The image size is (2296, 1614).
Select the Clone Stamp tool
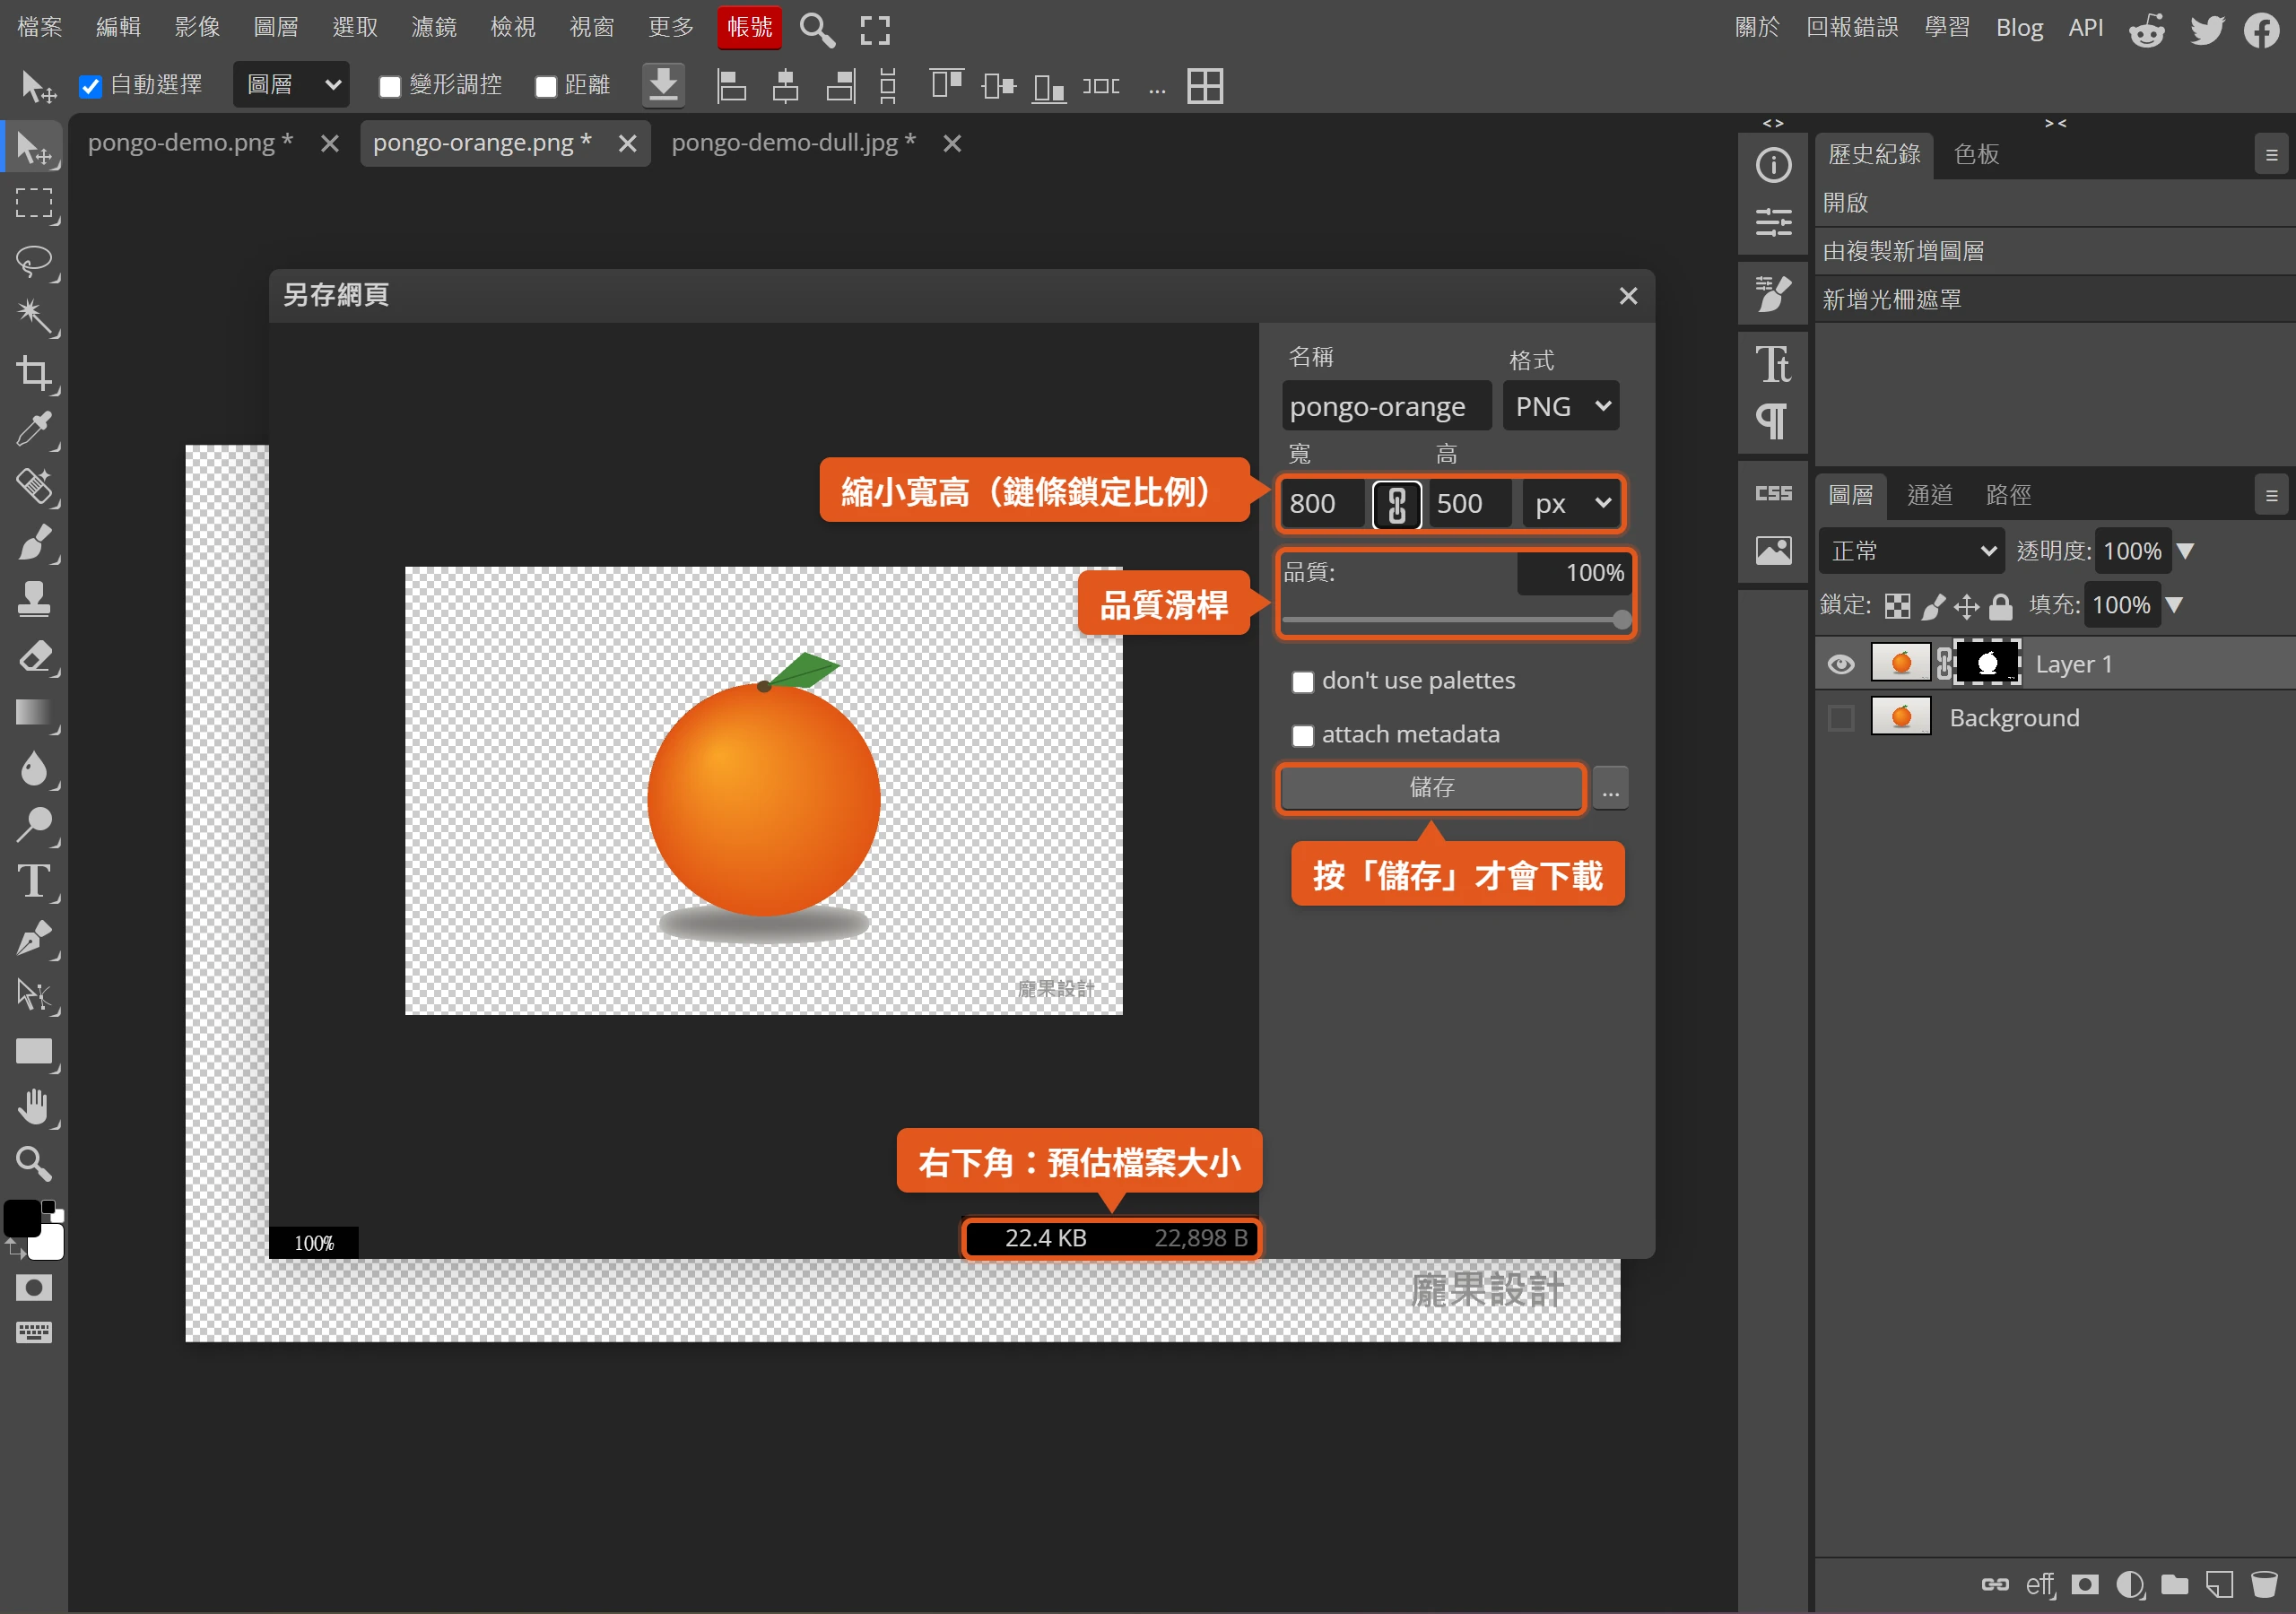pos(35,599)
